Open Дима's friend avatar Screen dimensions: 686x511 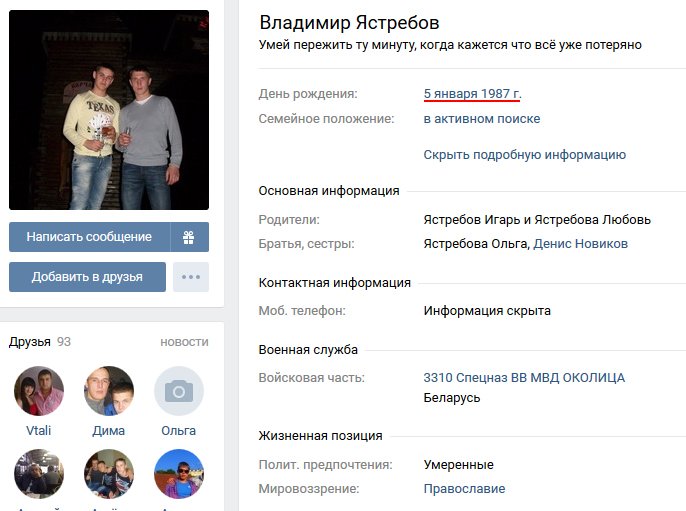point(108,391)
